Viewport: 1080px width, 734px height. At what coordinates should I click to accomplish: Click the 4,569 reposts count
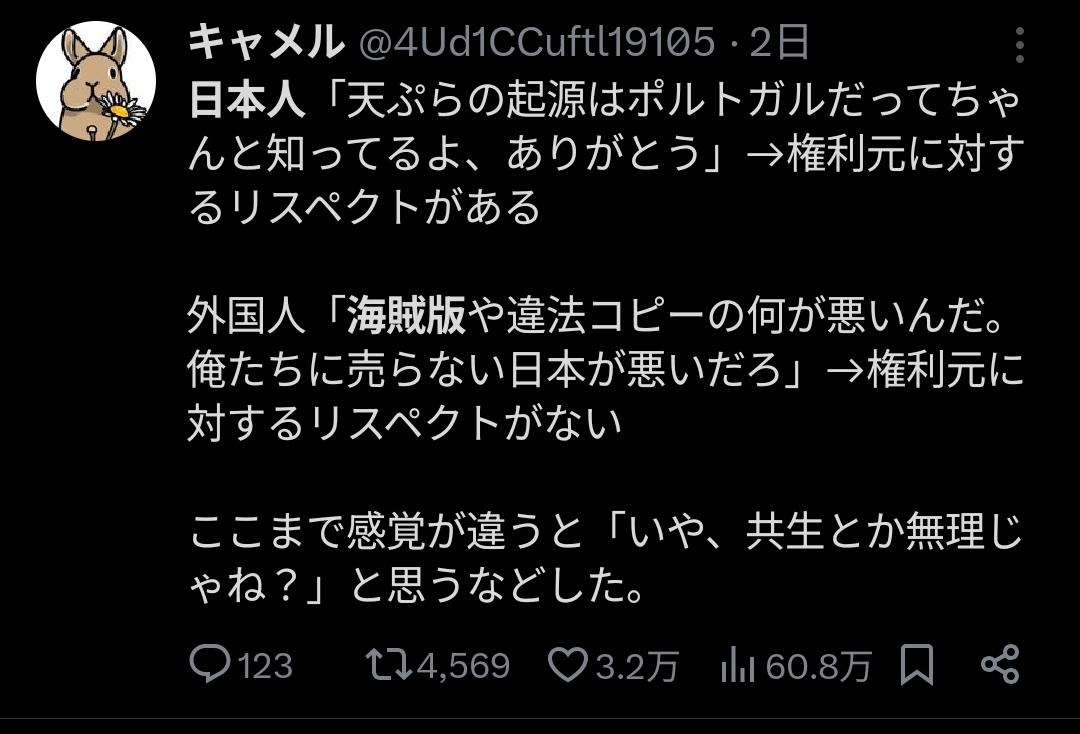point(464,666)
